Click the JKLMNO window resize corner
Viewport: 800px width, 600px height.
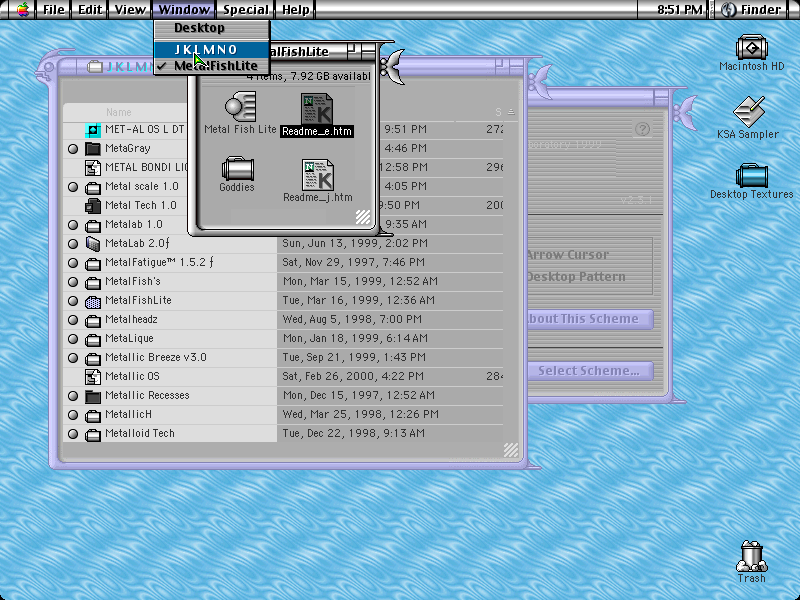(511, 449)
